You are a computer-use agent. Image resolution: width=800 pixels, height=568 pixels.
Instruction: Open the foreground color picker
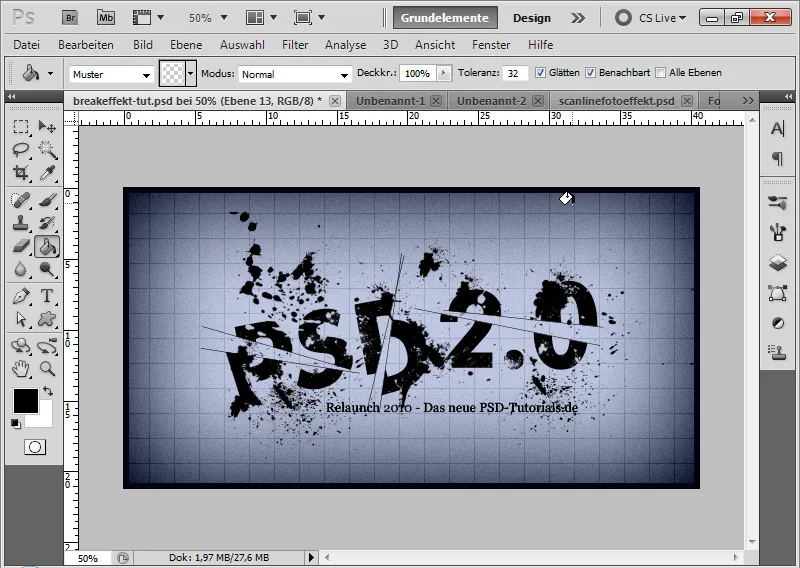point(26,401)
